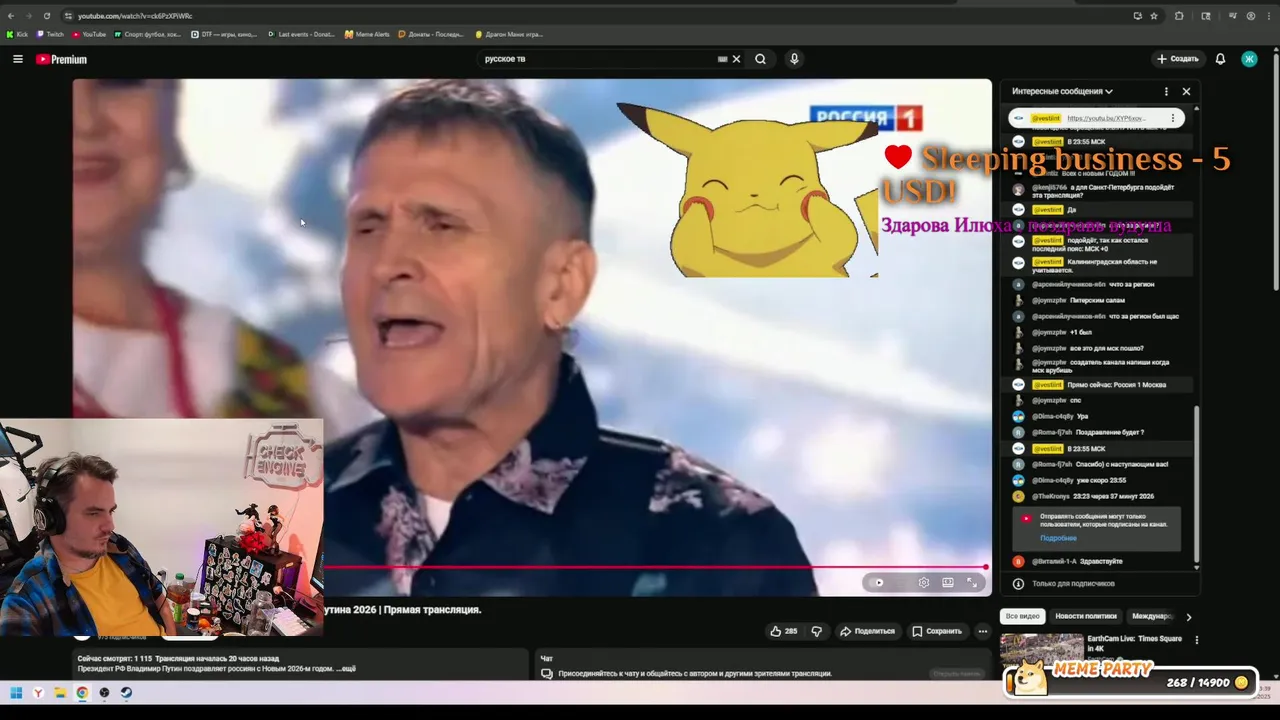Open the Chrome three-dot menu

click(1267, 16)
